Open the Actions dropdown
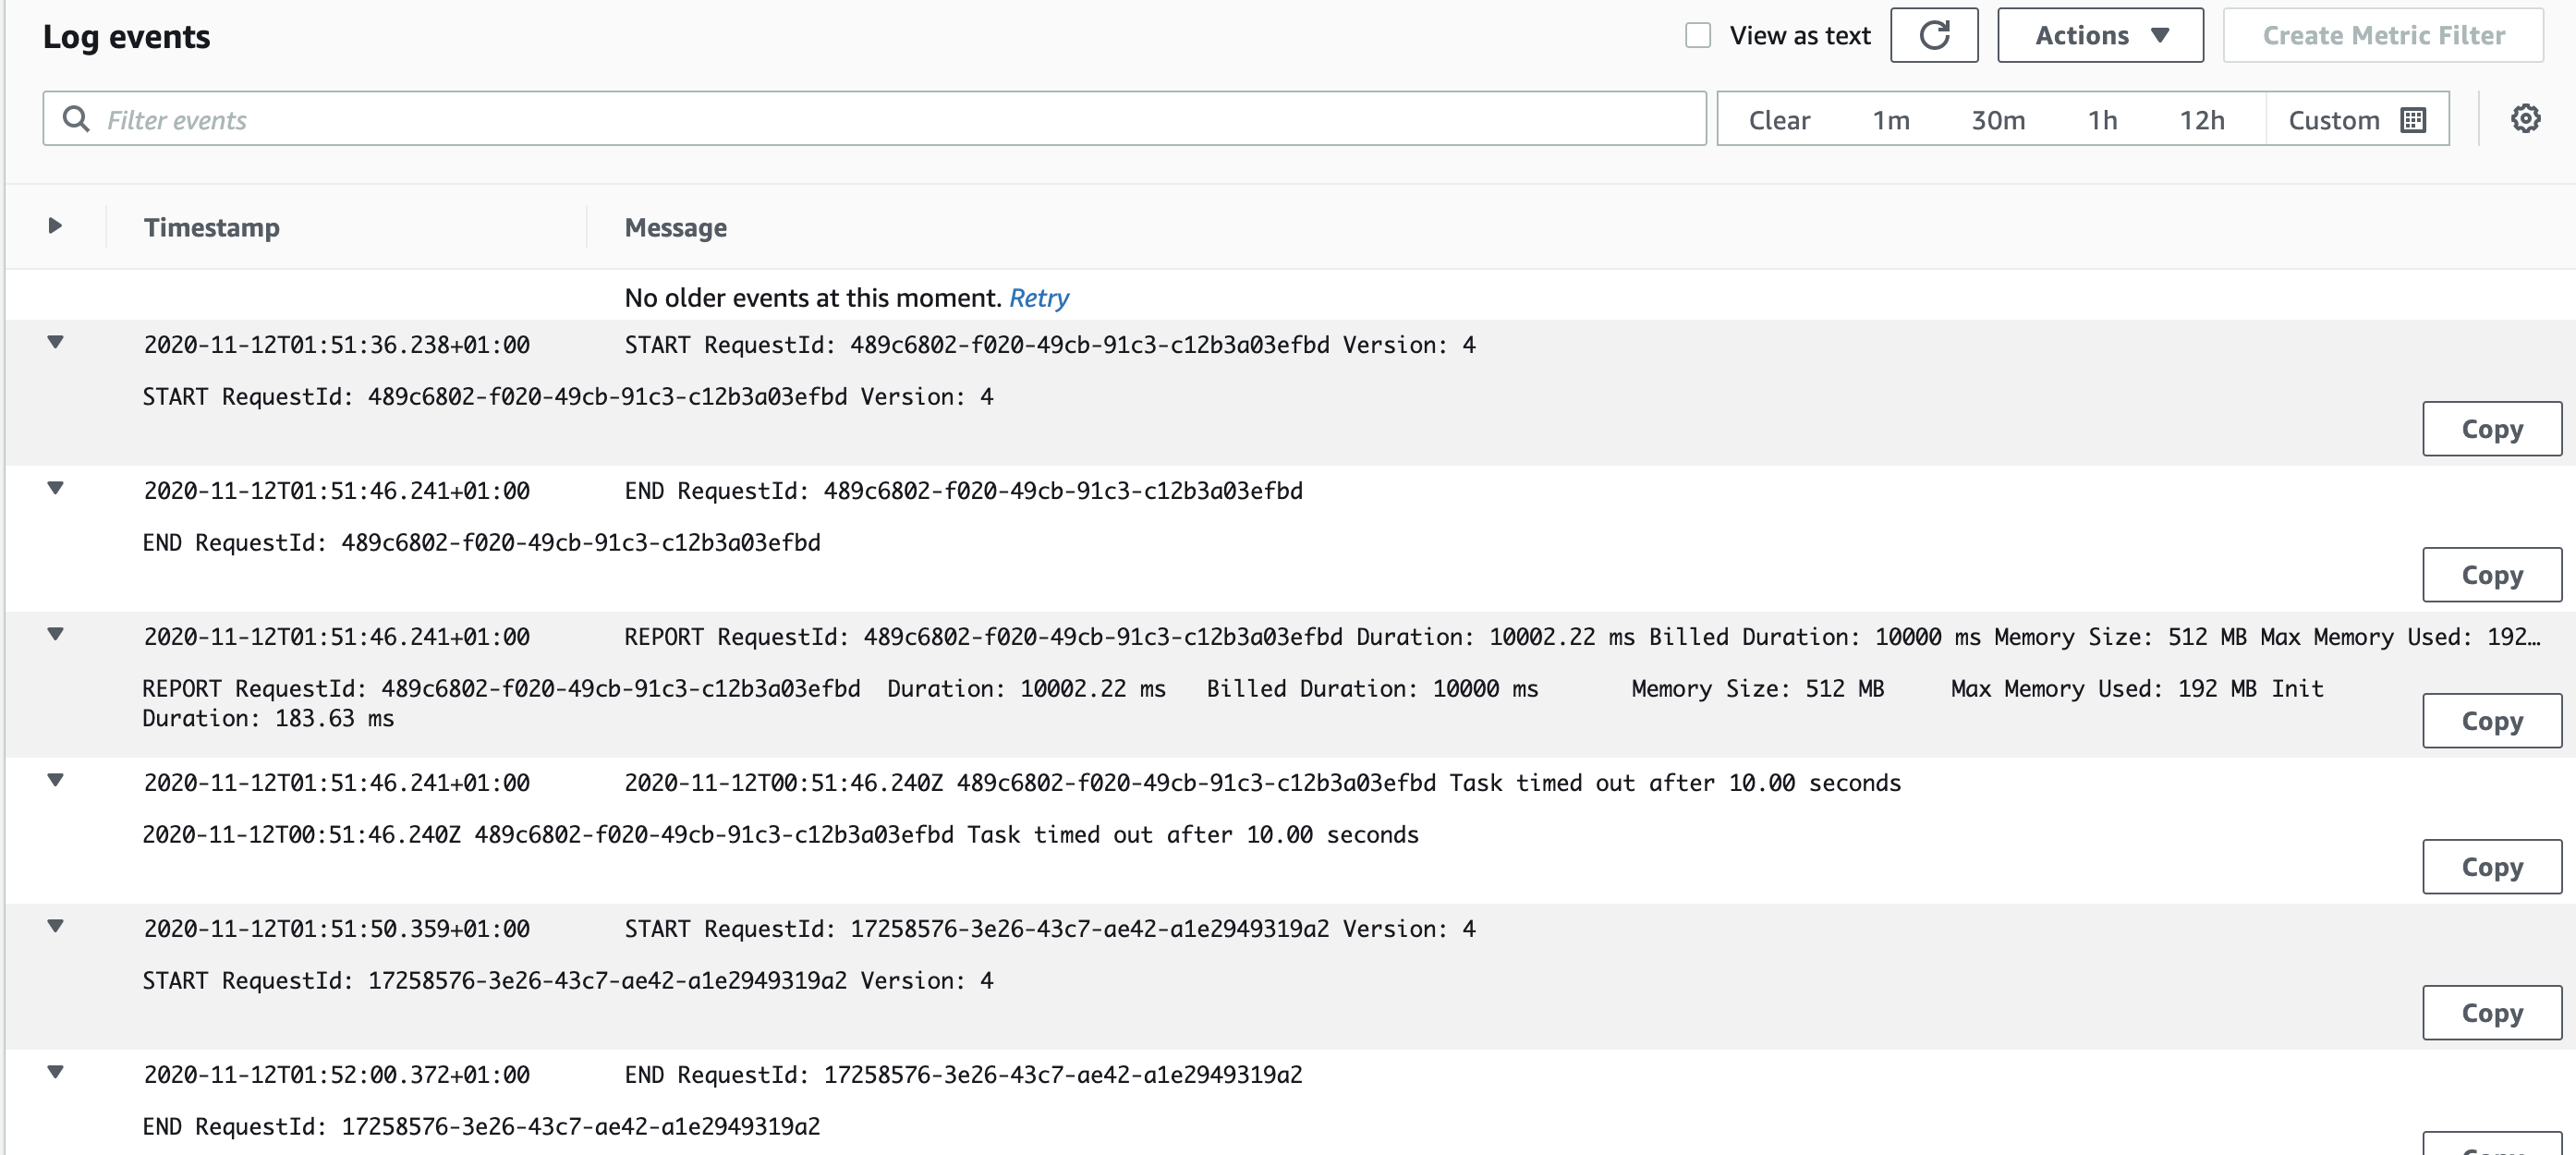Screen dimensions: 2576x1155 [2099, 34]
